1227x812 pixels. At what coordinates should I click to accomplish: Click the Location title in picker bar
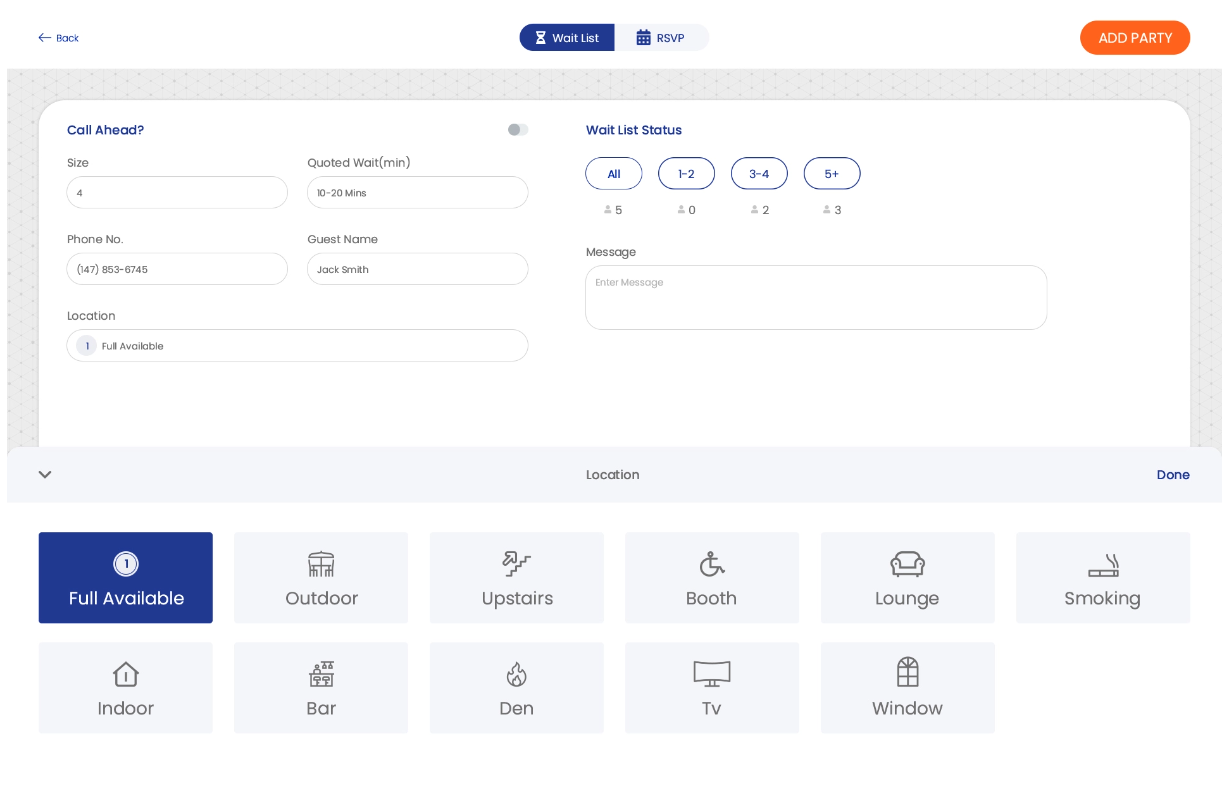tap(613, 475)
